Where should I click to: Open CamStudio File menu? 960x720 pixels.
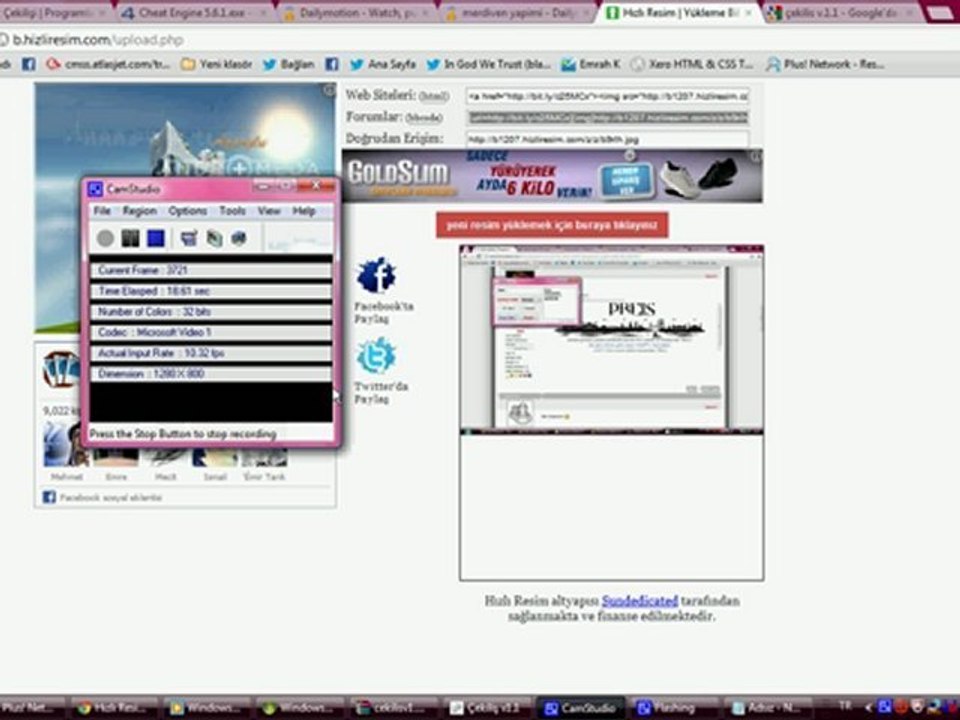pos(102,211)
